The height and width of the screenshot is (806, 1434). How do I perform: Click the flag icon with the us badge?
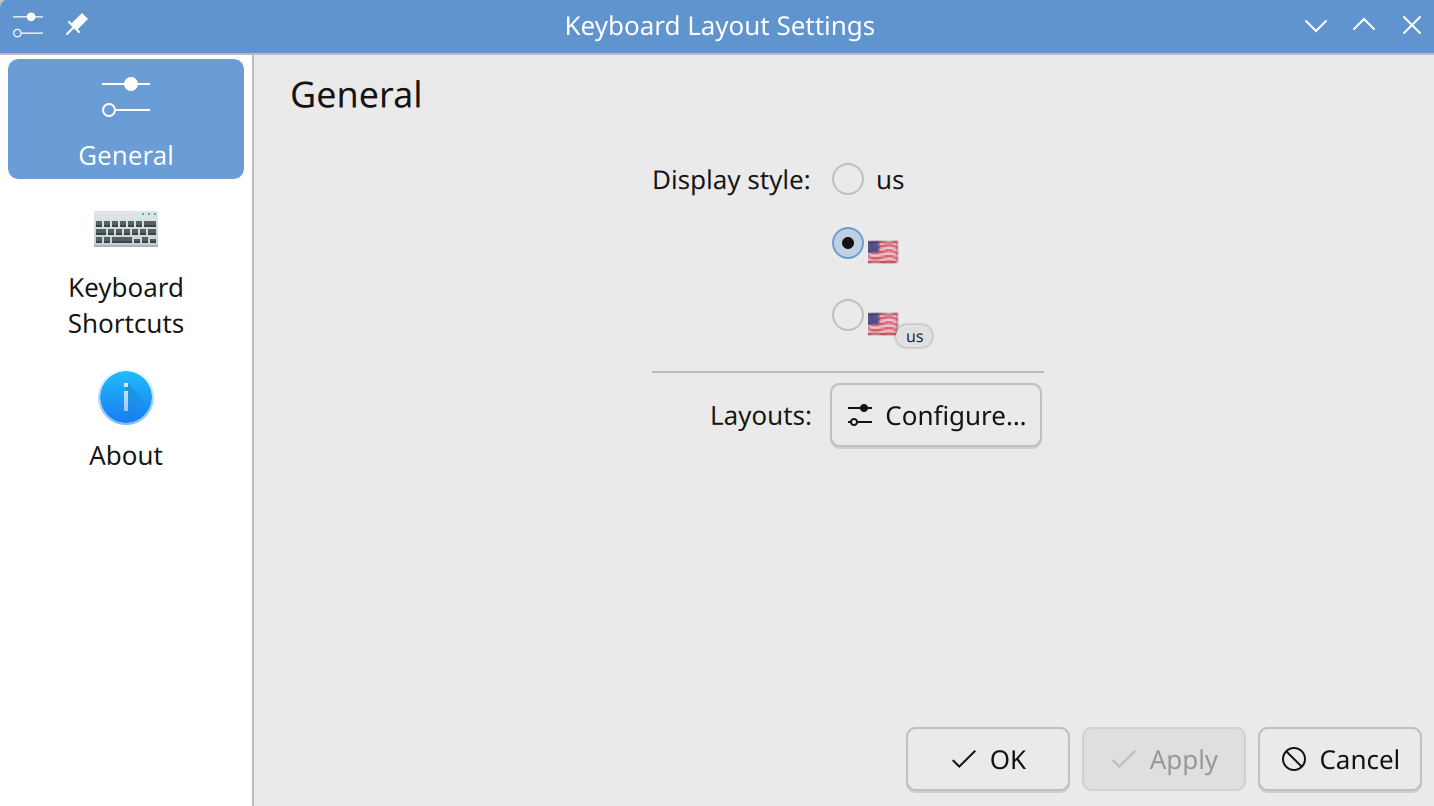click(883, 323)
